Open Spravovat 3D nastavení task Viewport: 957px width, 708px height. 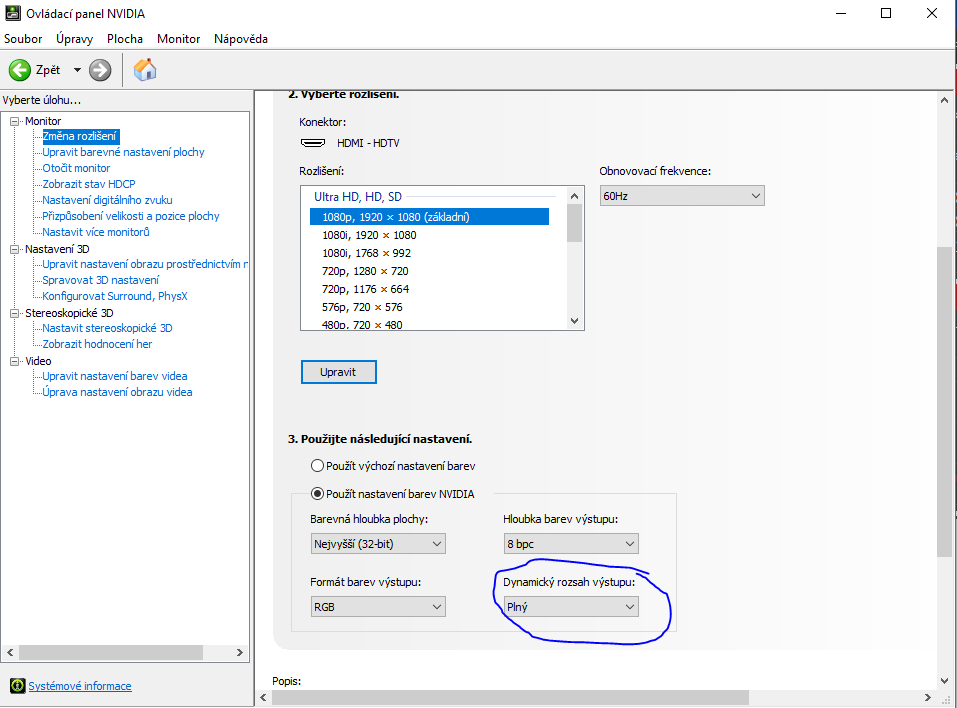[101, 280]
